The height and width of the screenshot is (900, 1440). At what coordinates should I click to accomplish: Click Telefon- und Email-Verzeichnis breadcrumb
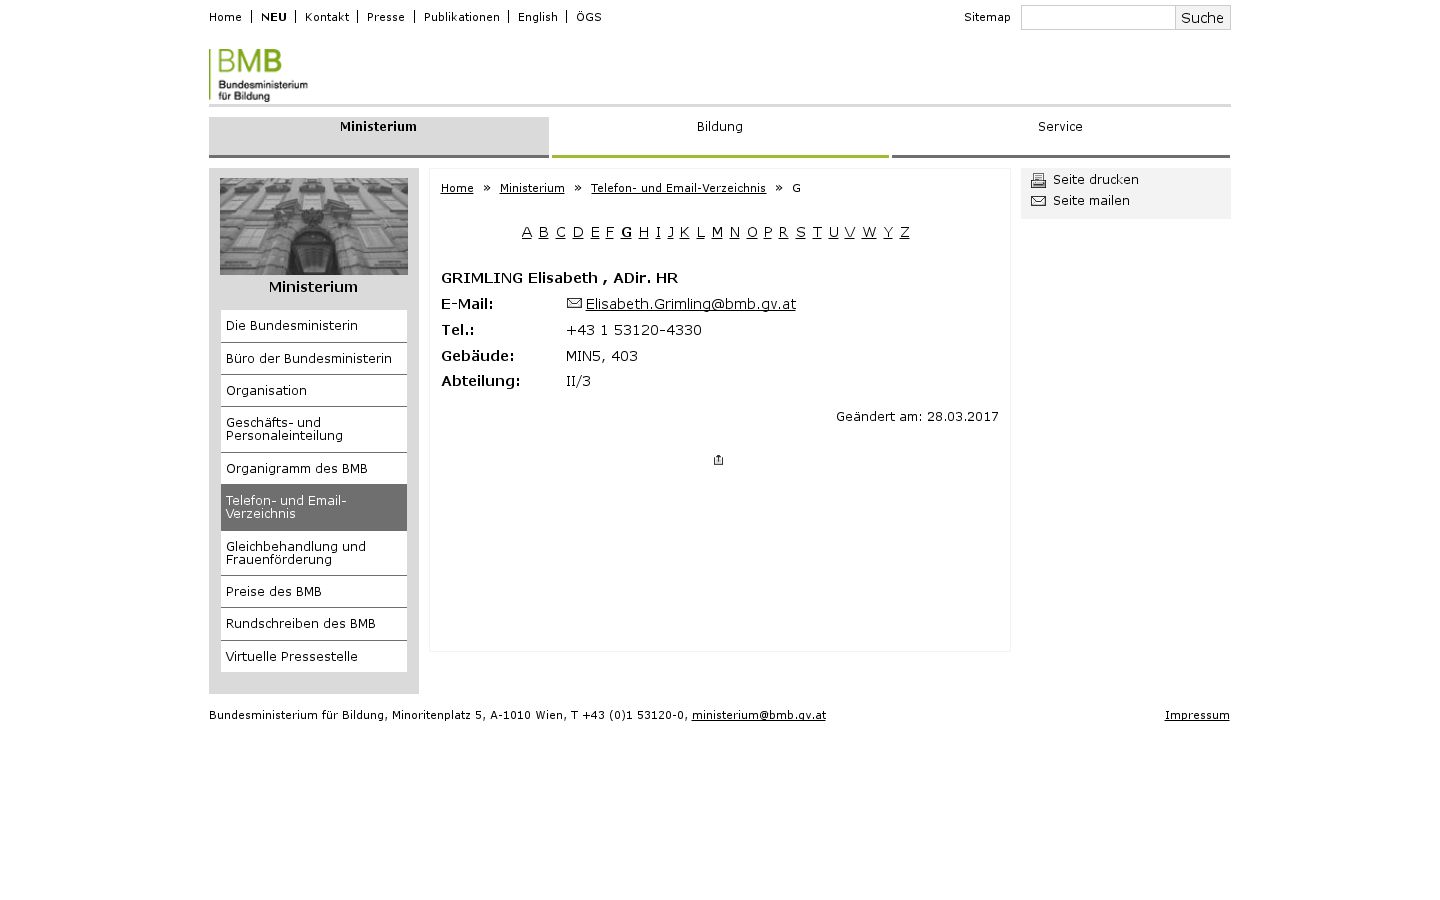678,188
